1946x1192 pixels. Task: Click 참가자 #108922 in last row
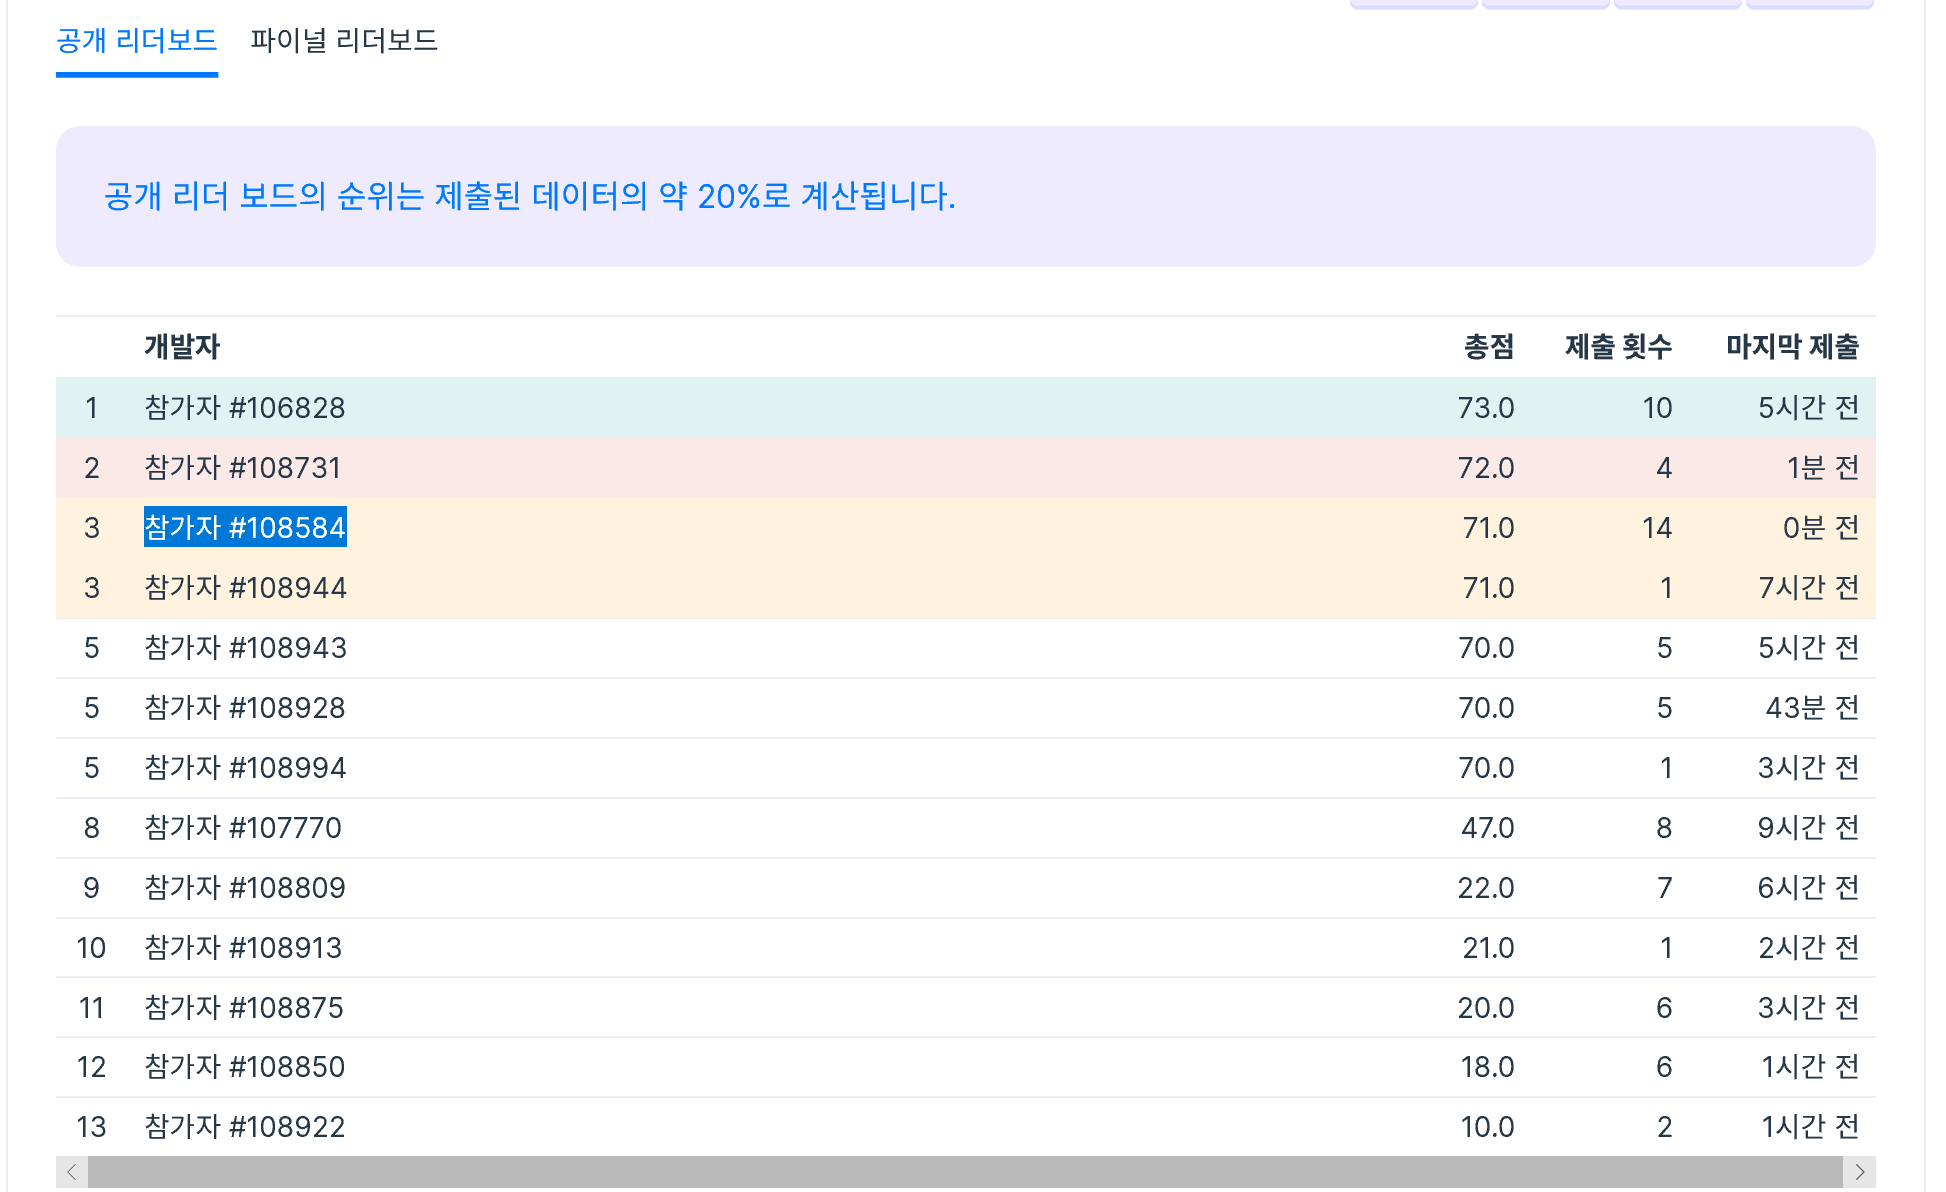click(x=245, y=1127)
